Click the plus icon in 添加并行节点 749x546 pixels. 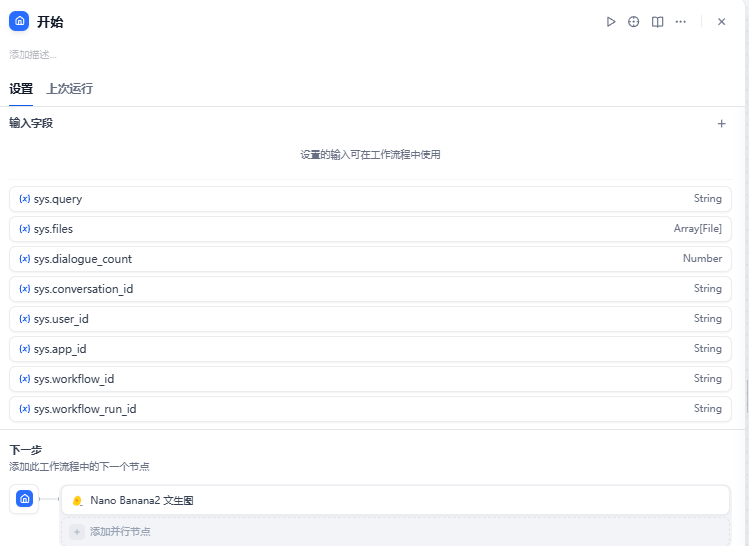point(77,532)
